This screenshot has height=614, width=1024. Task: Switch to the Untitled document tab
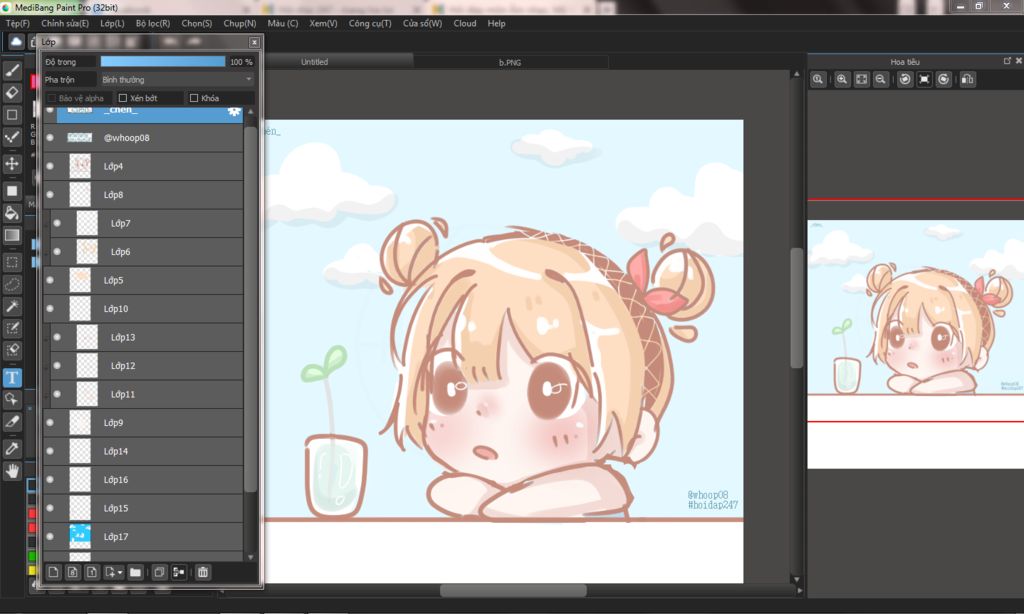pos(314,62)
